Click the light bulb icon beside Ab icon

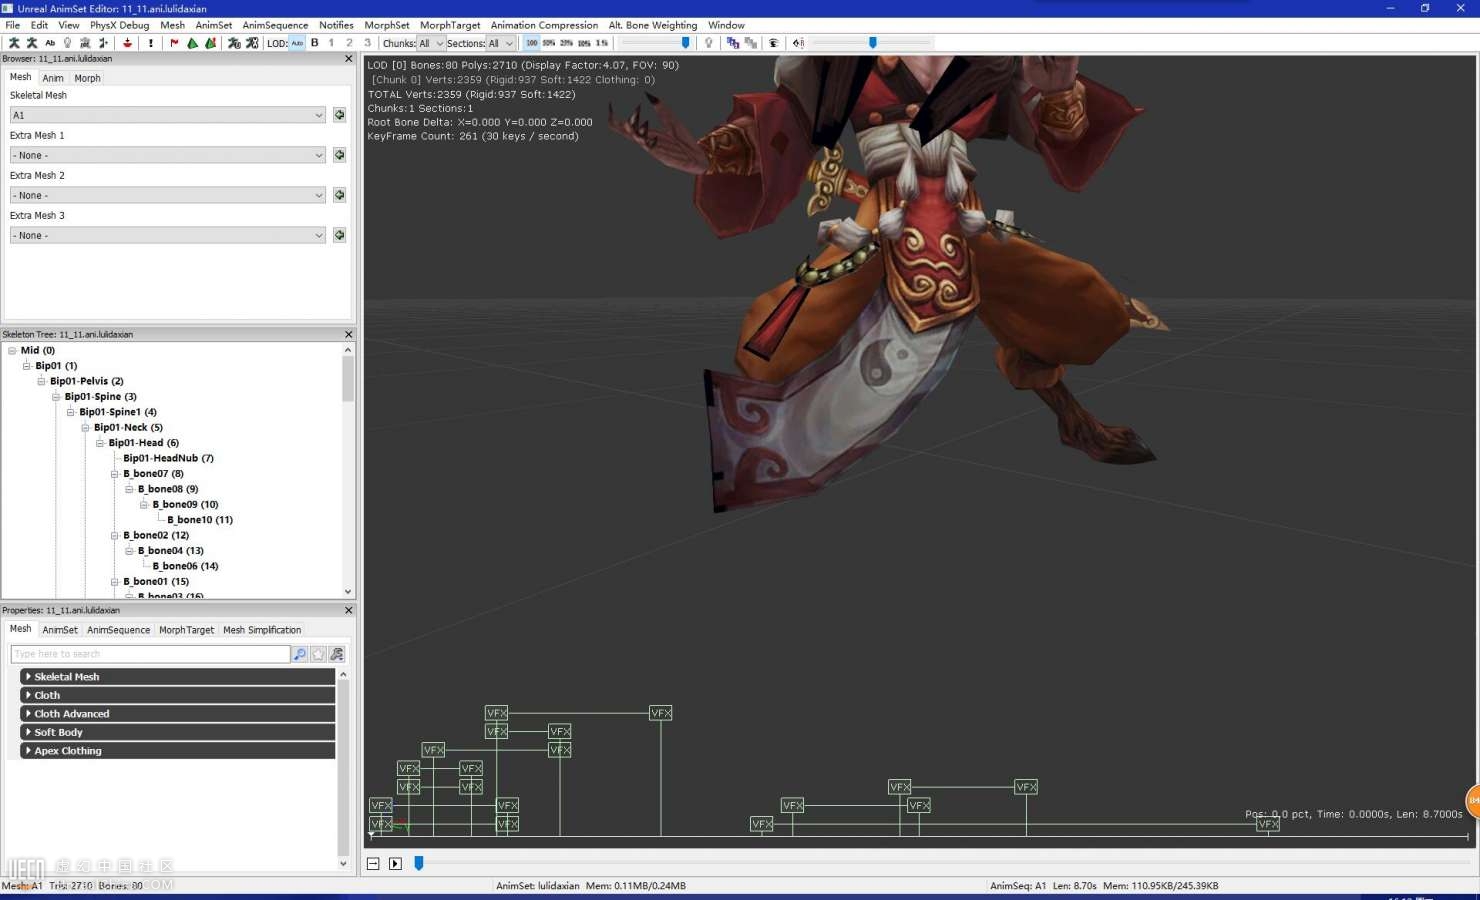(x=67, y=43)
